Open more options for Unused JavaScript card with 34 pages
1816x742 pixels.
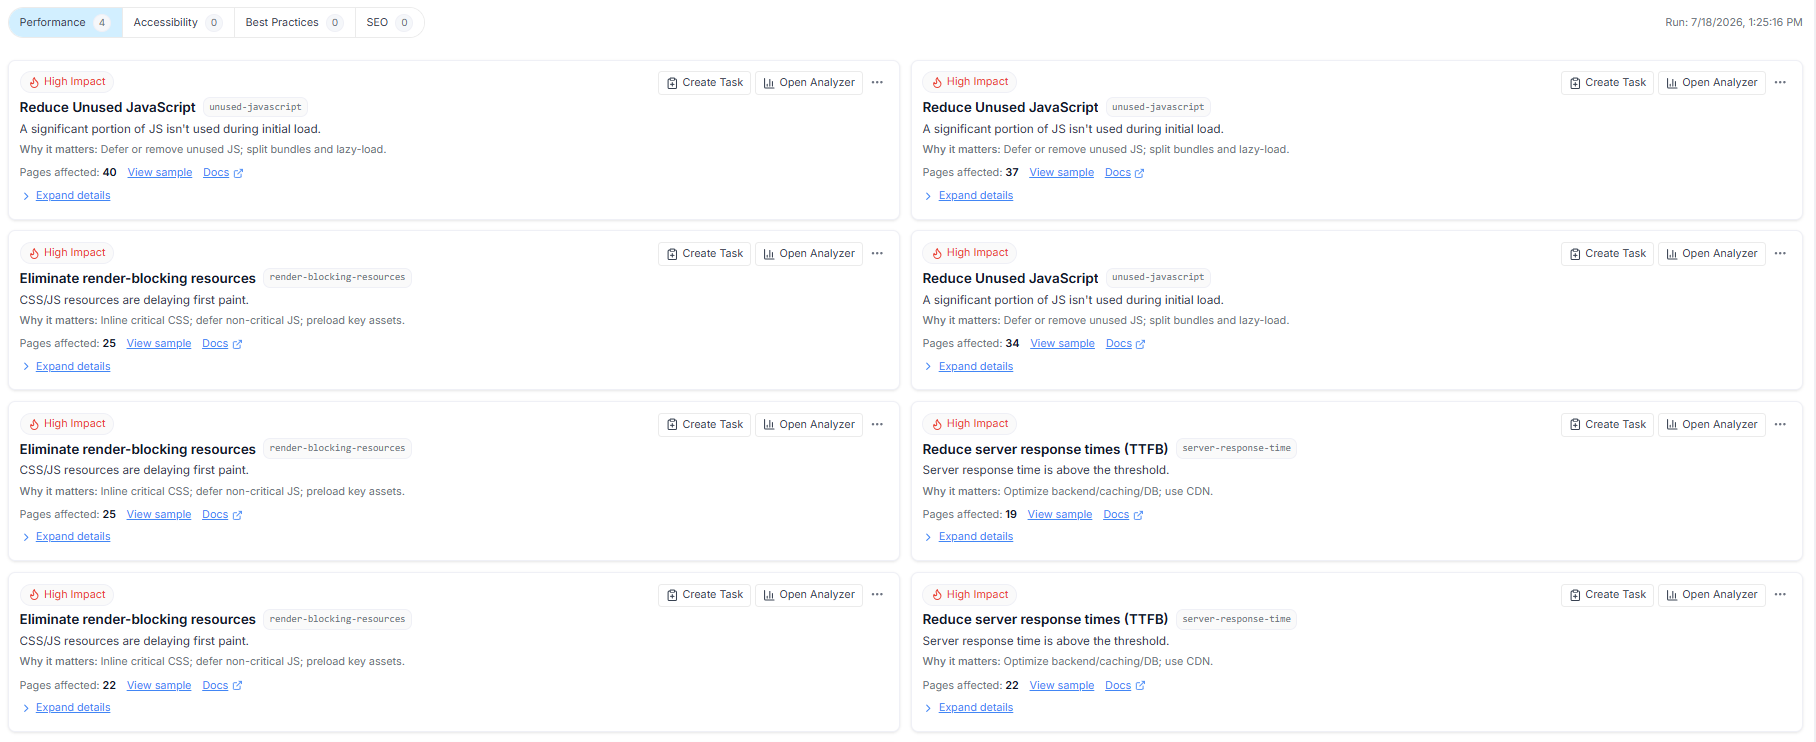1780,254
